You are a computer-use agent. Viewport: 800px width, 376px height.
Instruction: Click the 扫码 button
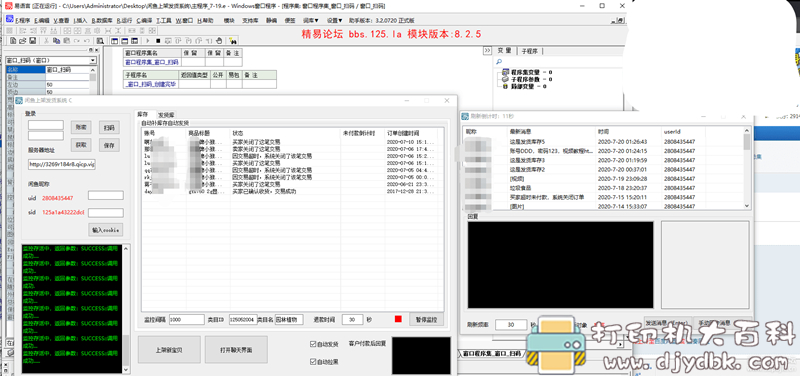tap(109, 127)
